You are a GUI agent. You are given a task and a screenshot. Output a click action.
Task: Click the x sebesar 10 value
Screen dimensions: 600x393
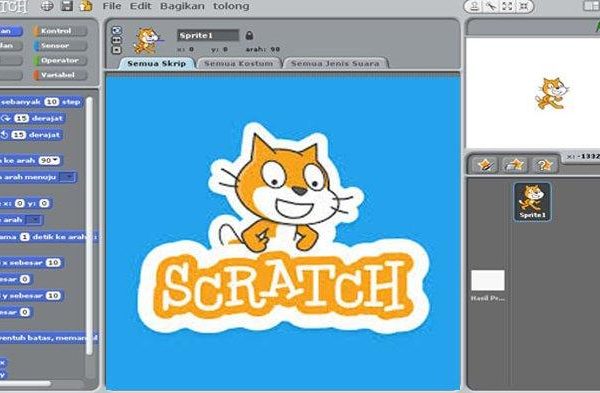[x=53, y=263]
